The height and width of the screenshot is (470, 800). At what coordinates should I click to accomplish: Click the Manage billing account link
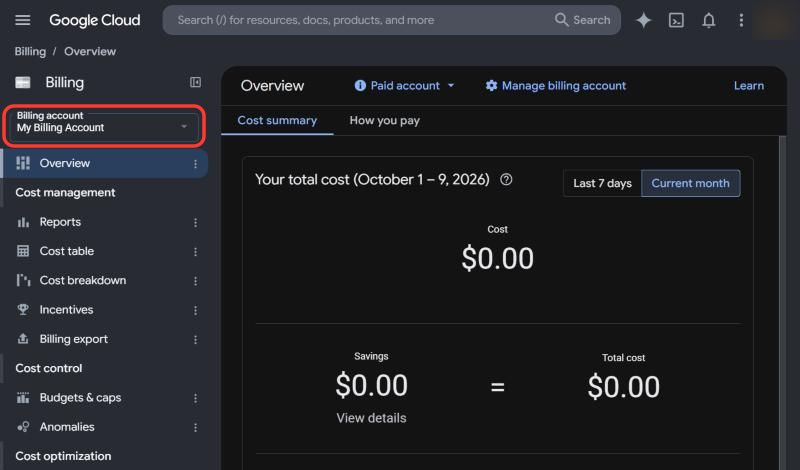563,85
